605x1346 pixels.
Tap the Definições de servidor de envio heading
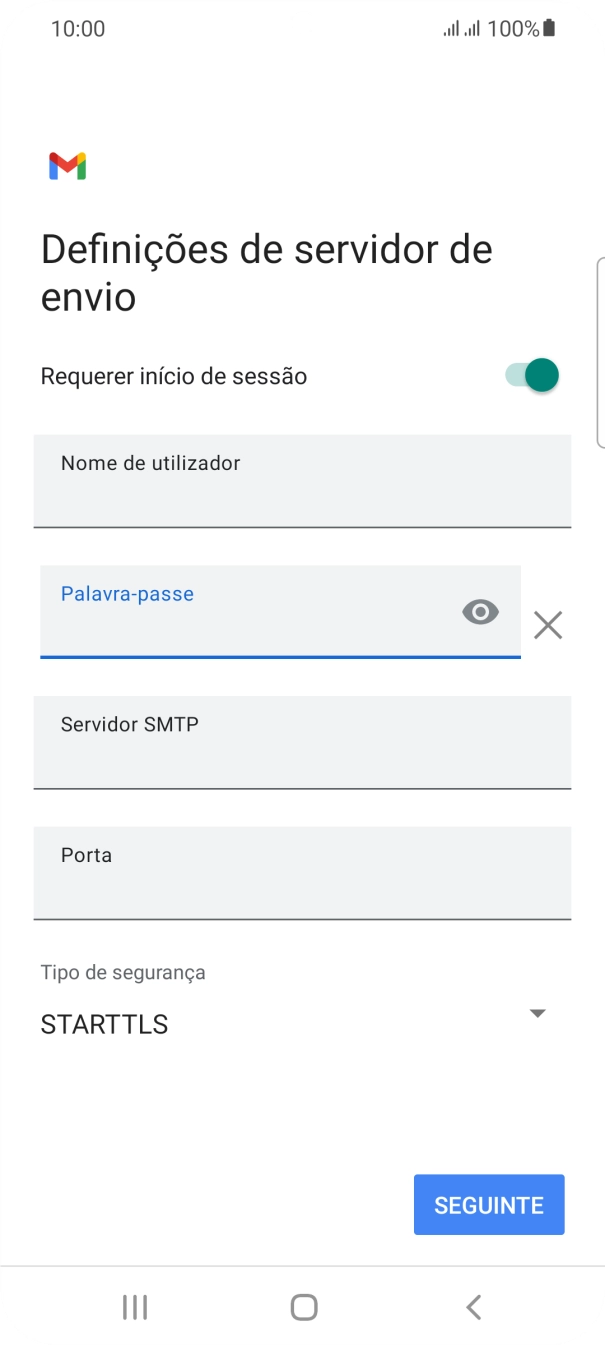(x=265, y=272)
